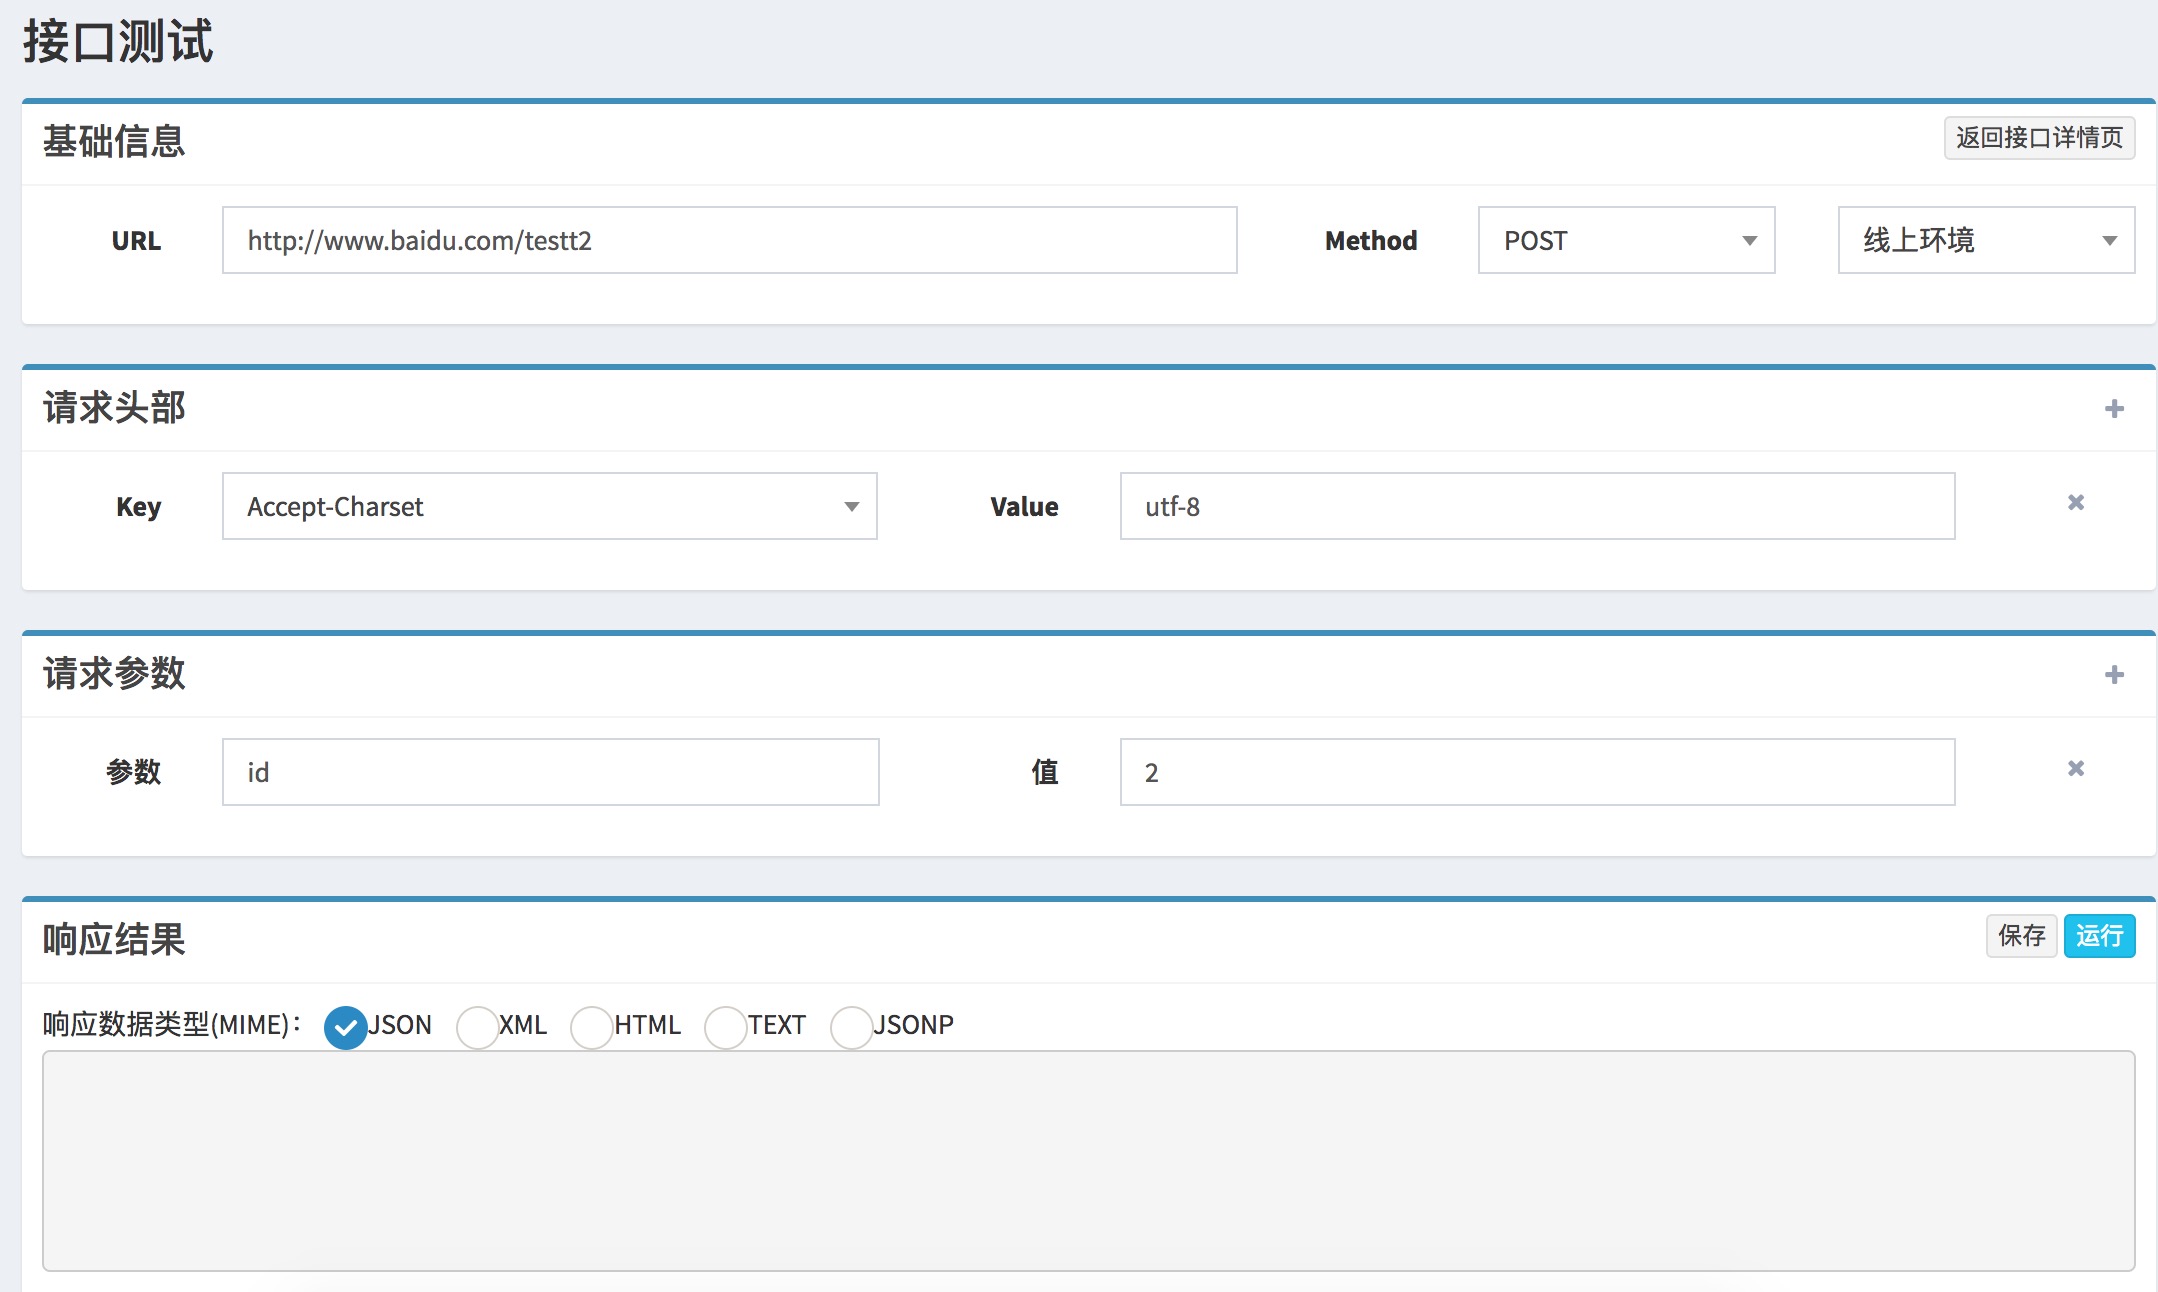Select JSON response type
The image size is (2158, 1292).
tap(346, 1027)
